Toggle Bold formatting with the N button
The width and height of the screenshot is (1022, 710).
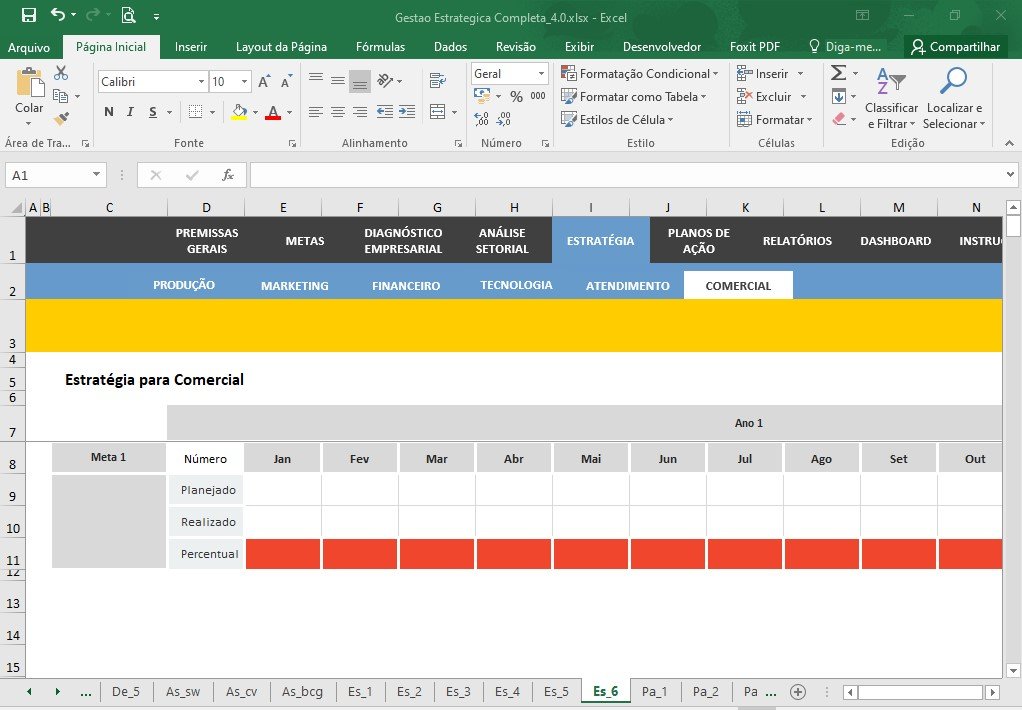(x=109, y=111)
